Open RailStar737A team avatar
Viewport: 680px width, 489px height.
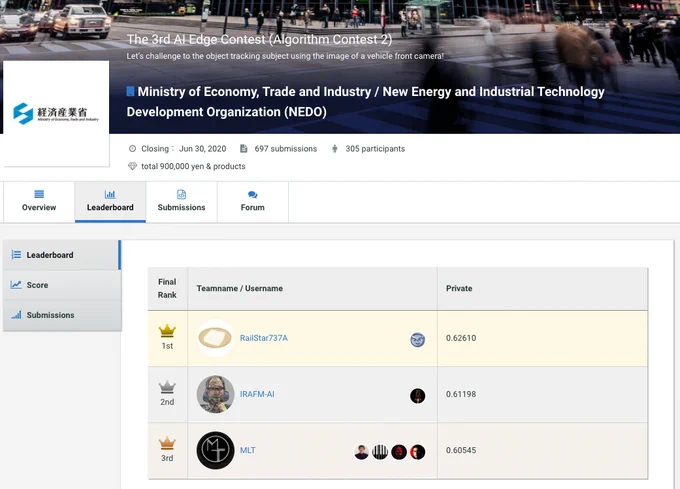215,338
